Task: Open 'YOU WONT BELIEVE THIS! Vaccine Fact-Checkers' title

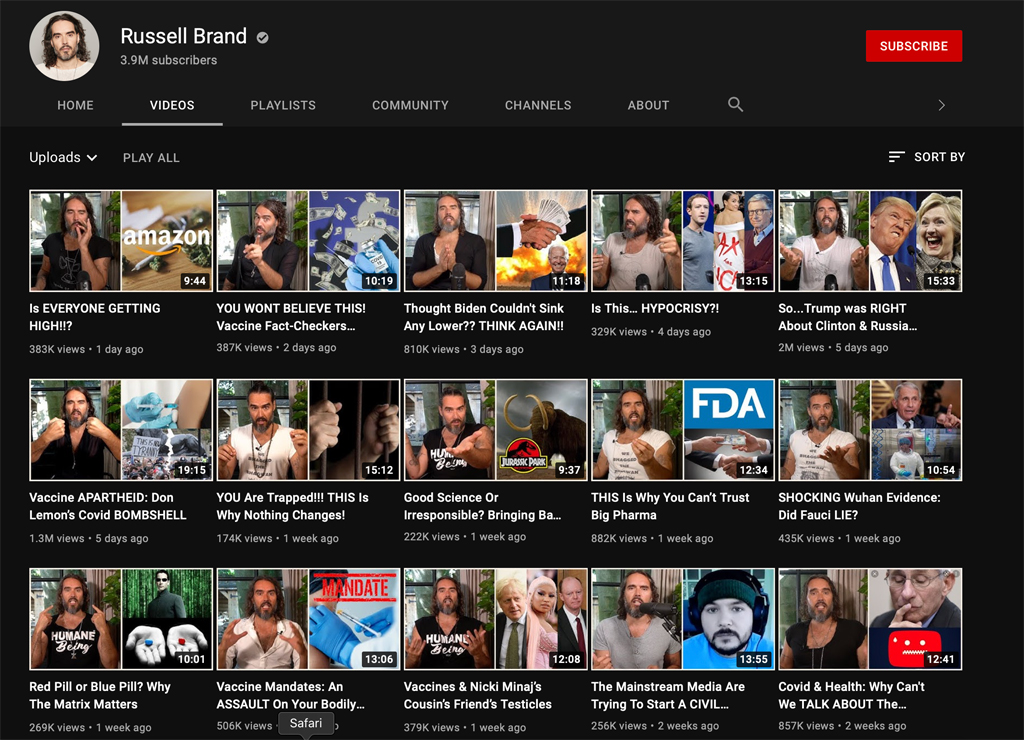Action: pyautogui.click(x=291, y=317)
